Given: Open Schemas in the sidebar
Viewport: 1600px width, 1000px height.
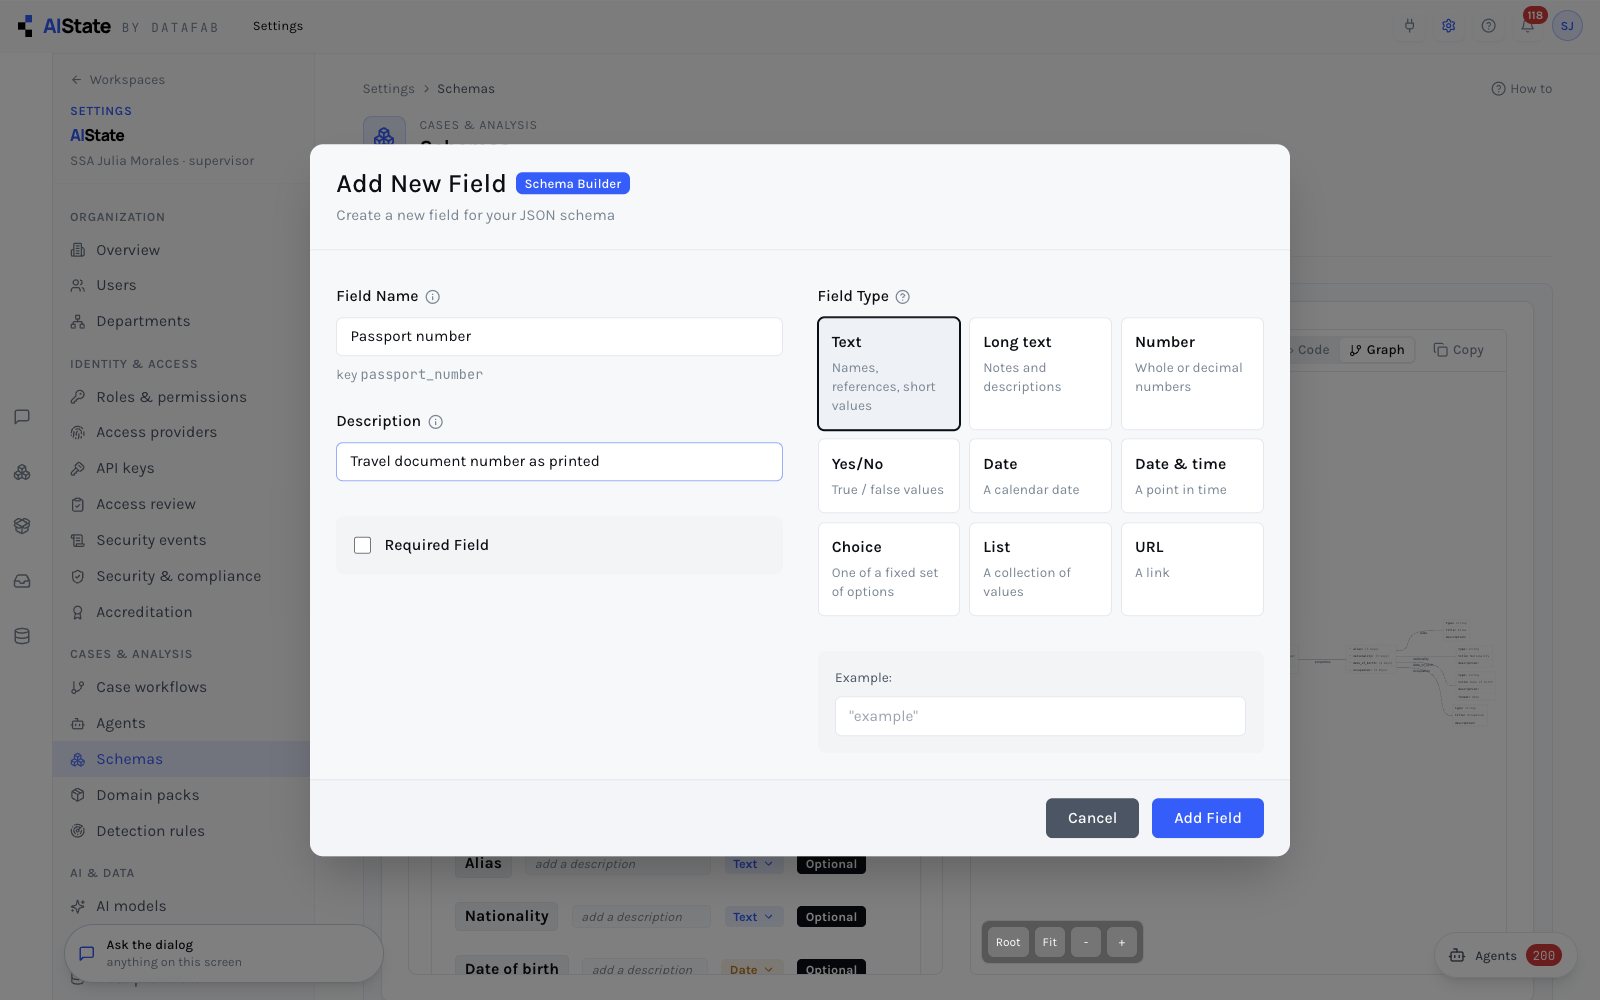Looking at the screenshot, I should [182, 760].
